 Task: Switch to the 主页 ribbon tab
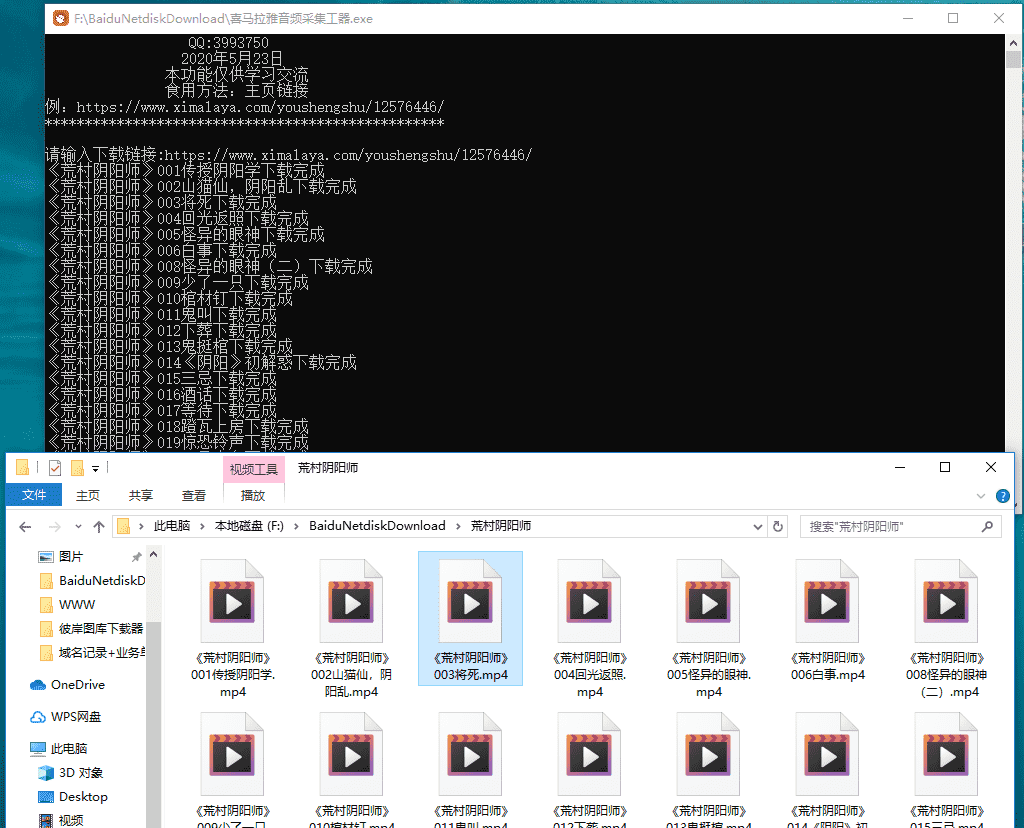click(88, 496)
